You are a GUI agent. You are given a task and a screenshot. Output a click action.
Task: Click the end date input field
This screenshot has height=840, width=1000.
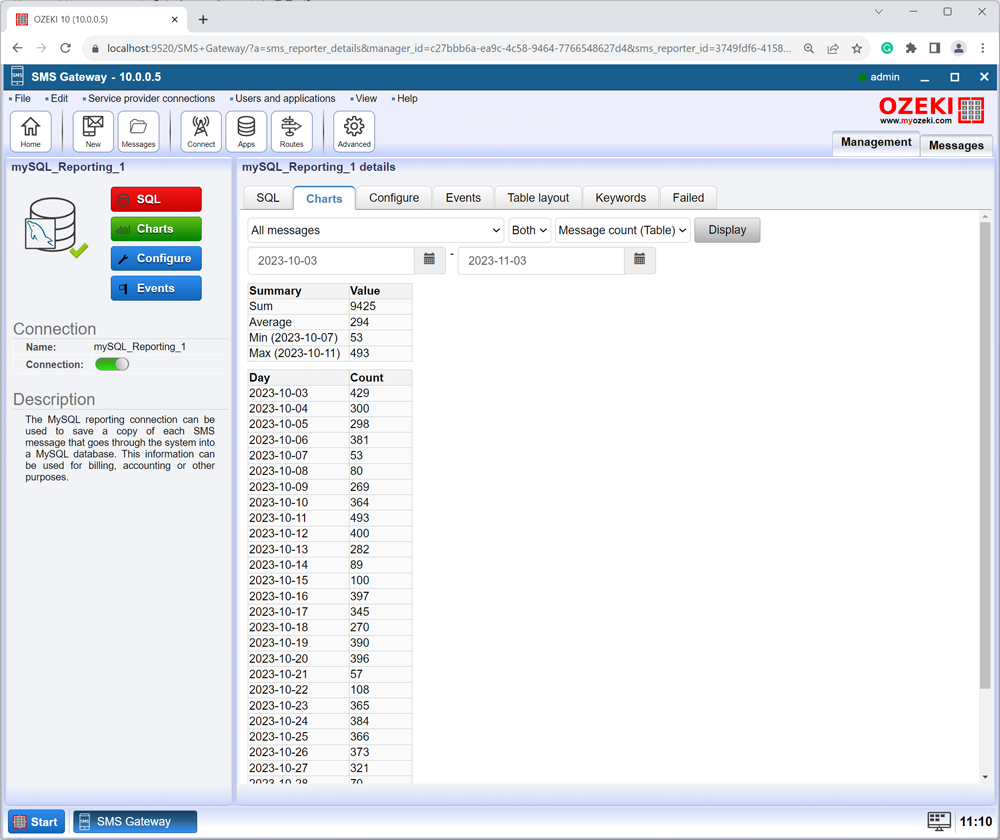point(541,260)
